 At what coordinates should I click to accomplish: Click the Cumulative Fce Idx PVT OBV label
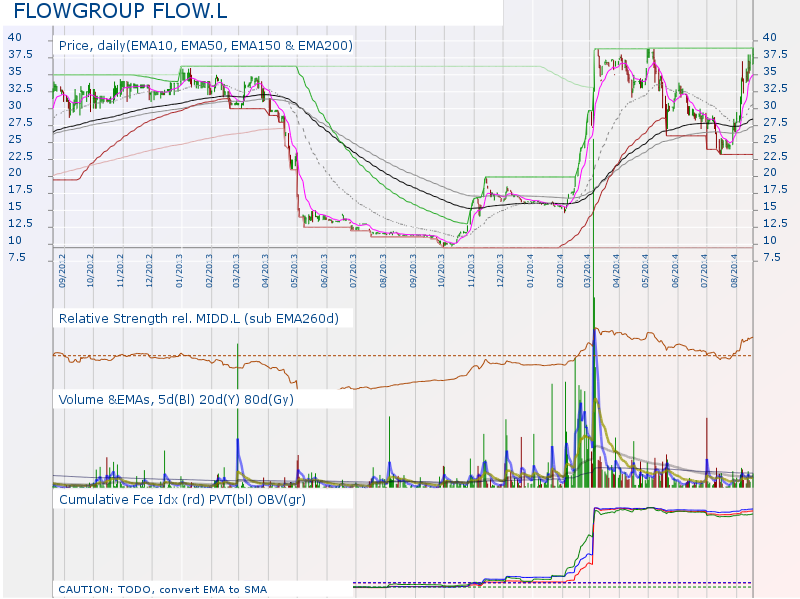coord(182,500)
